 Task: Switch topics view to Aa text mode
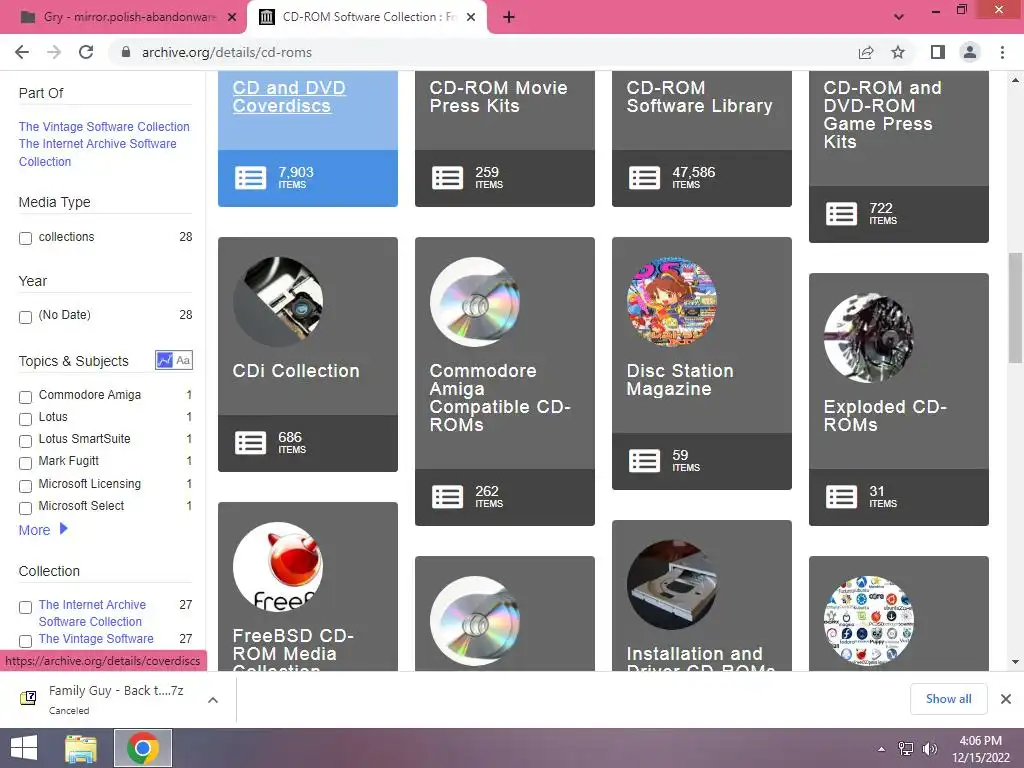click(184, 360)
